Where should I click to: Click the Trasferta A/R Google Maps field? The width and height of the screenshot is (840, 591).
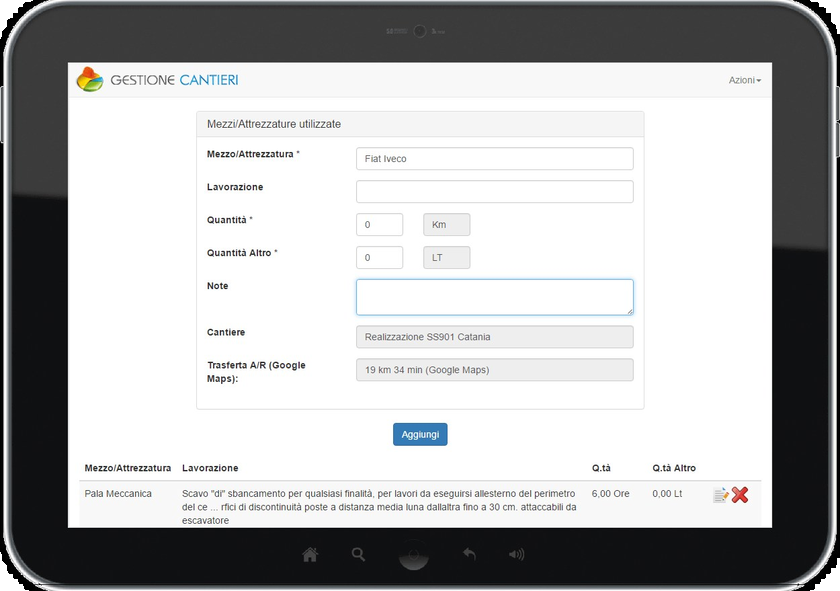pos(494,370)
